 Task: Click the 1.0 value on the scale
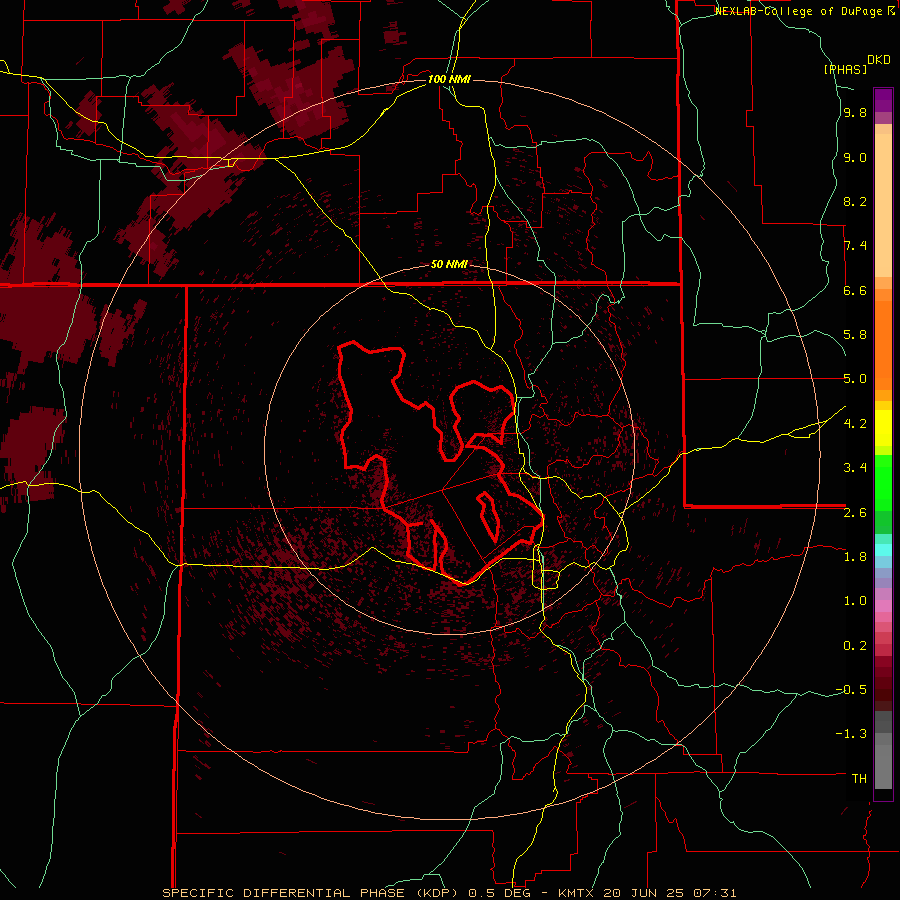[x=855, y=601]
